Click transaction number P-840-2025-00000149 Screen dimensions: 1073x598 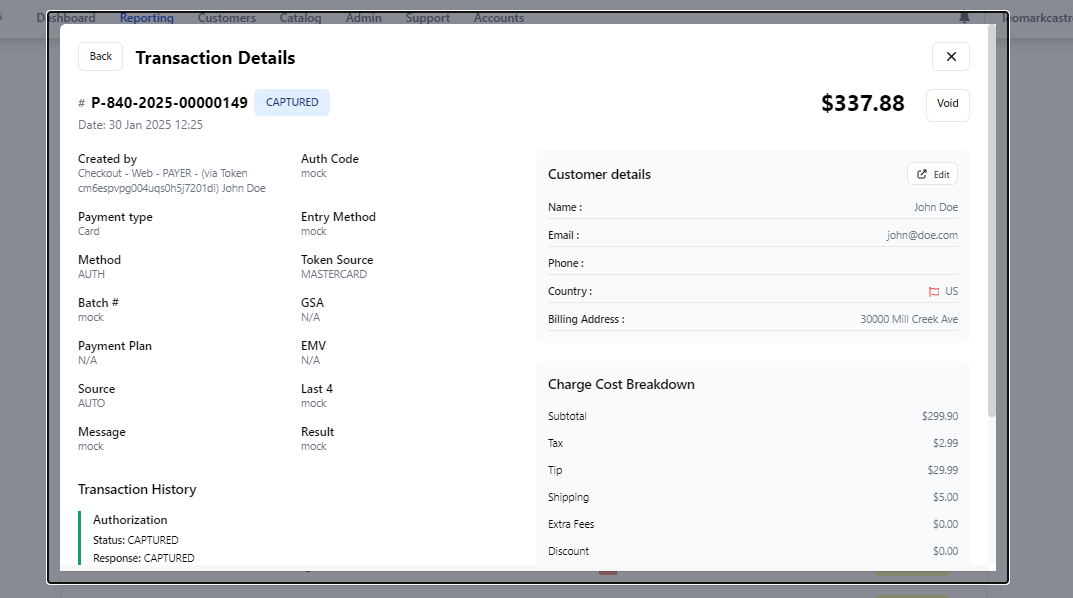tap(169, 103)
